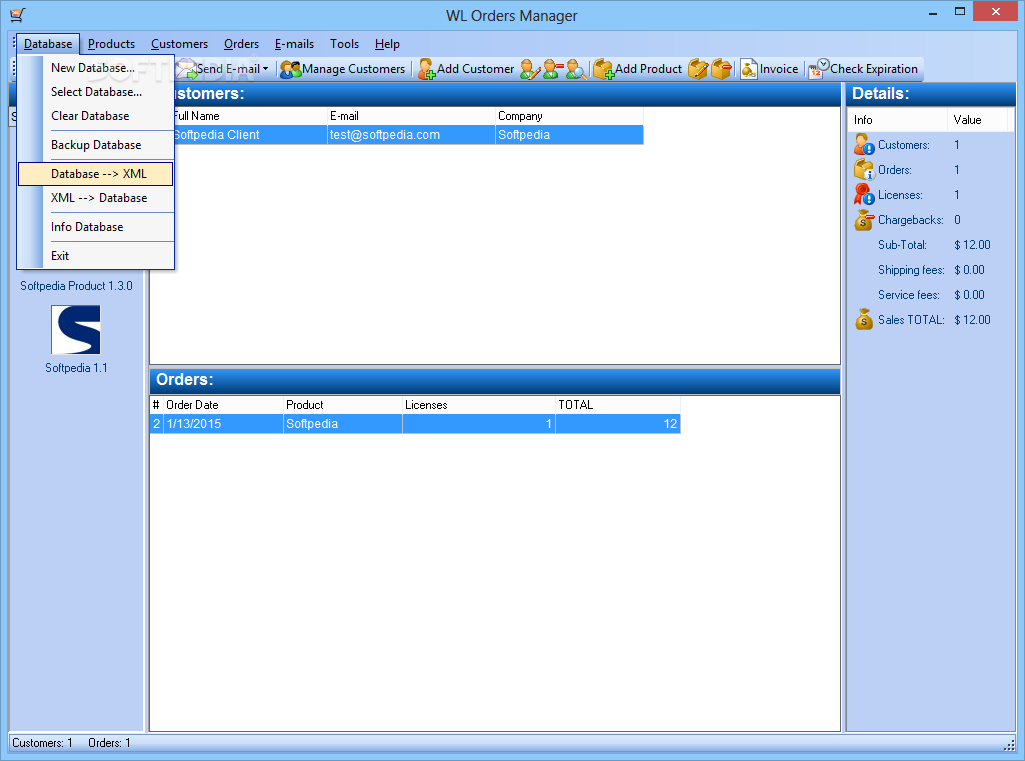The image size is (1025, 761).
Task: Sort customers by Company column header
Action: coord(569,116)
